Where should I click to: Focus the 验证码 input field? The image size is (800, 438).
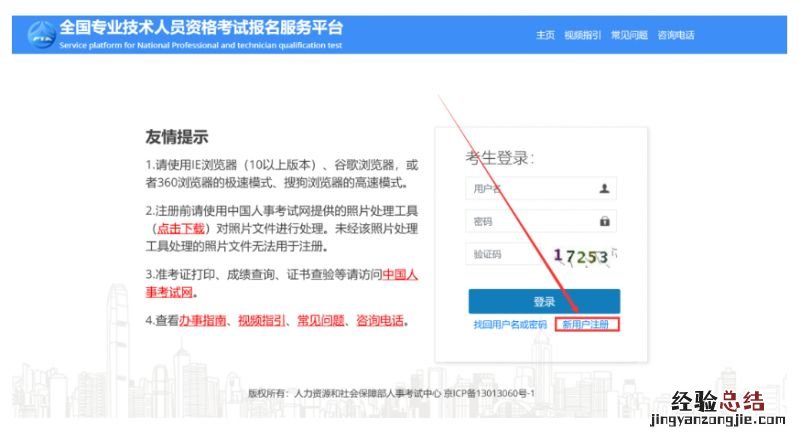(x=505, y=254)
